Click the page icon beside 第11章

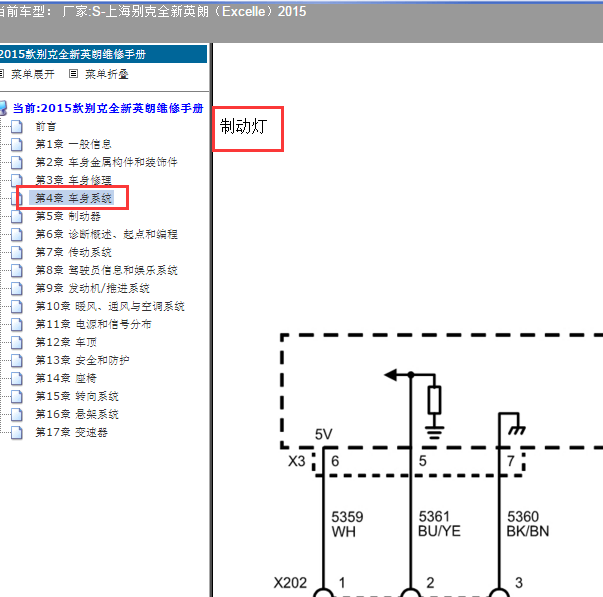(x=17, y=324)
